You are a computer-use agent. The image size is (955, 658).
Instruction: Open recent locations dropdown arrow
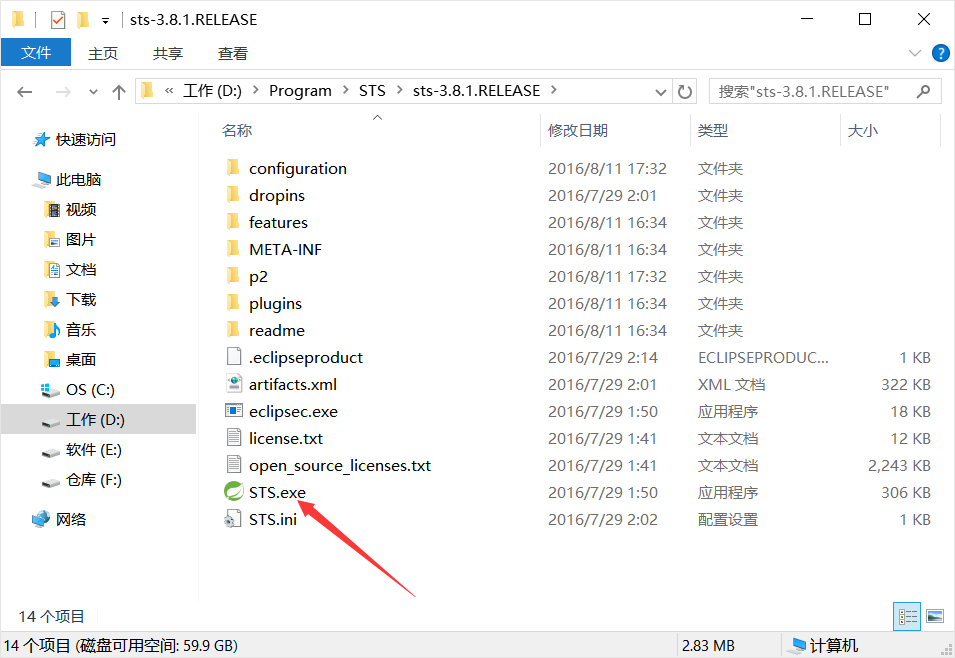(93, 92)
